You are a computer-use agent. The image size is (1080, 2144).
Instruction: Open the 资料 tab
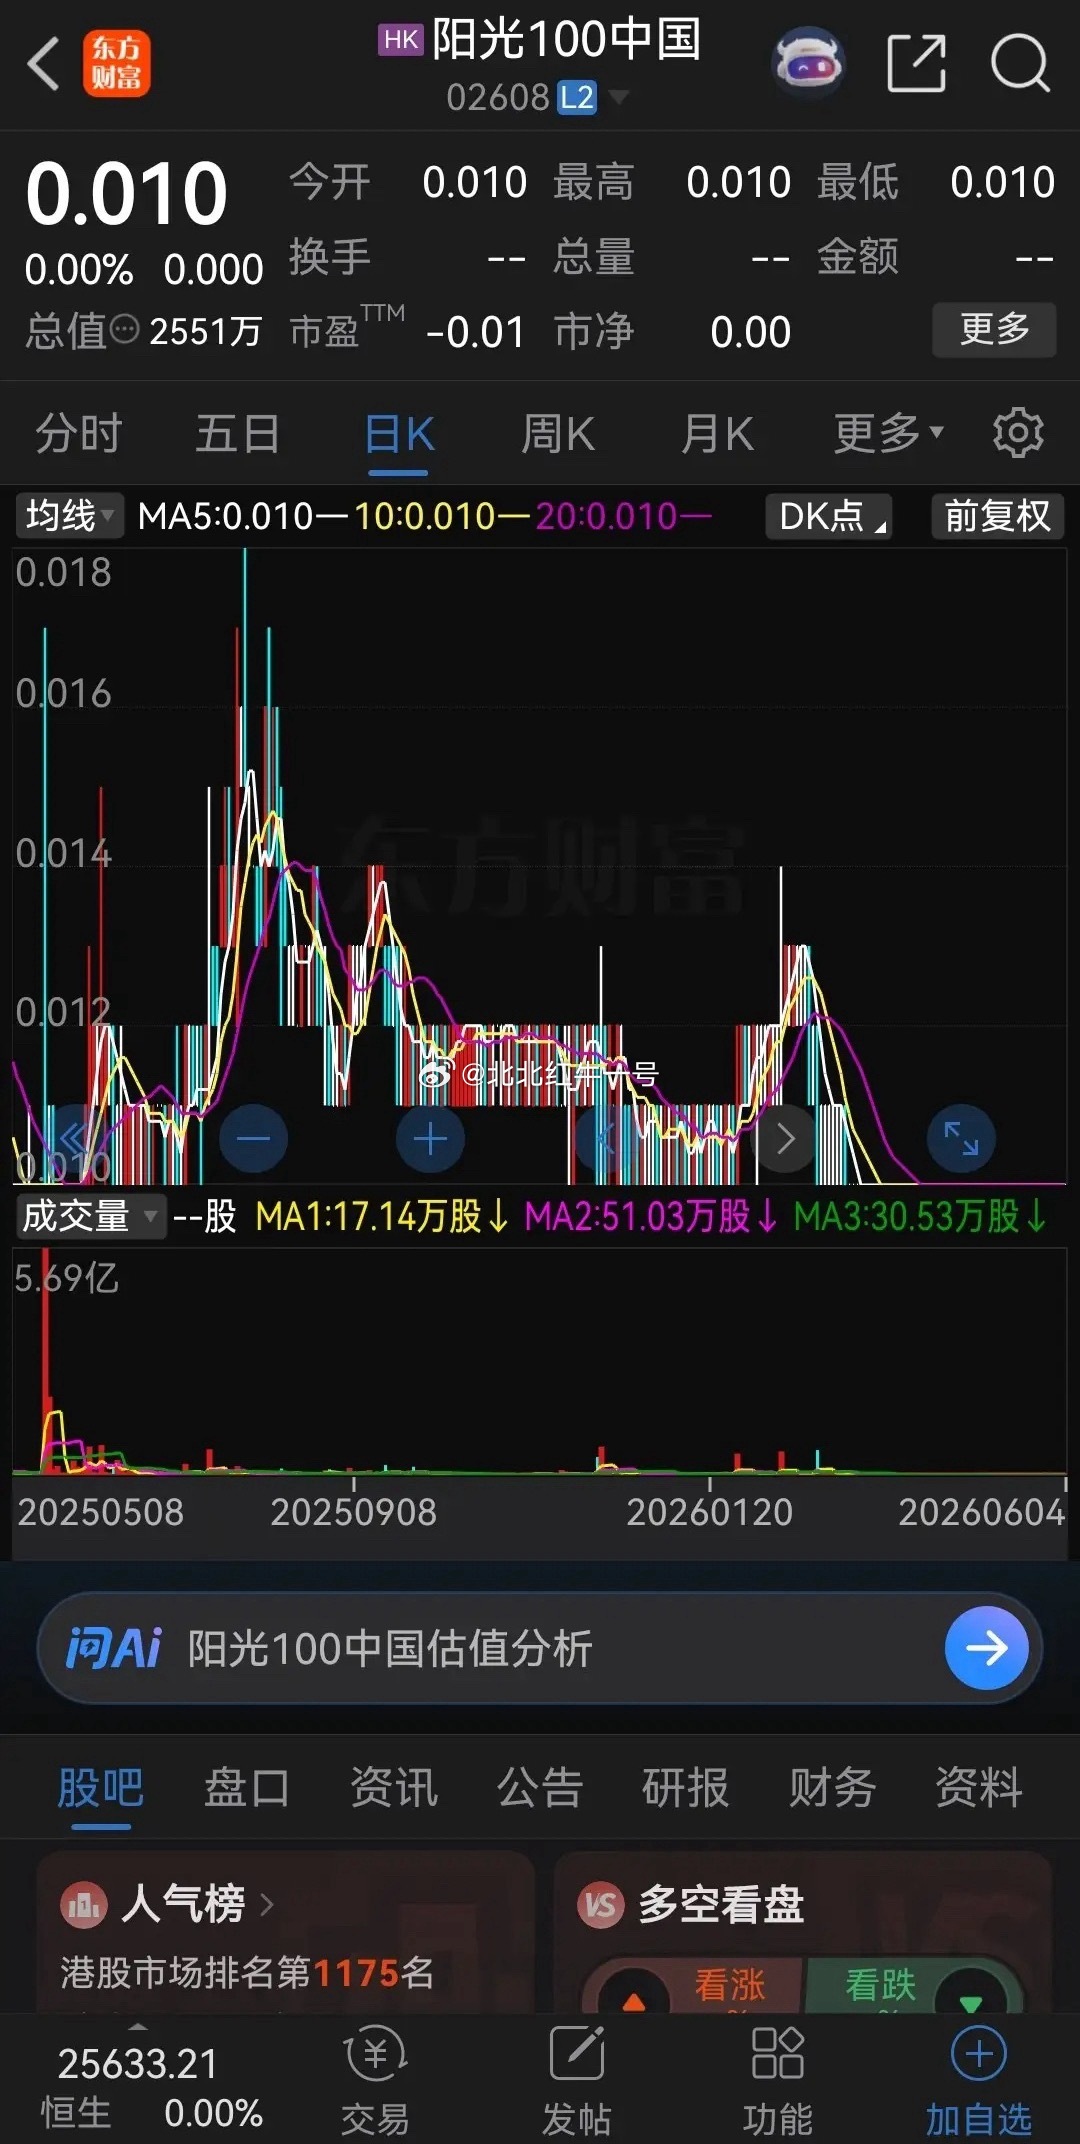[x=978, y=1788]
